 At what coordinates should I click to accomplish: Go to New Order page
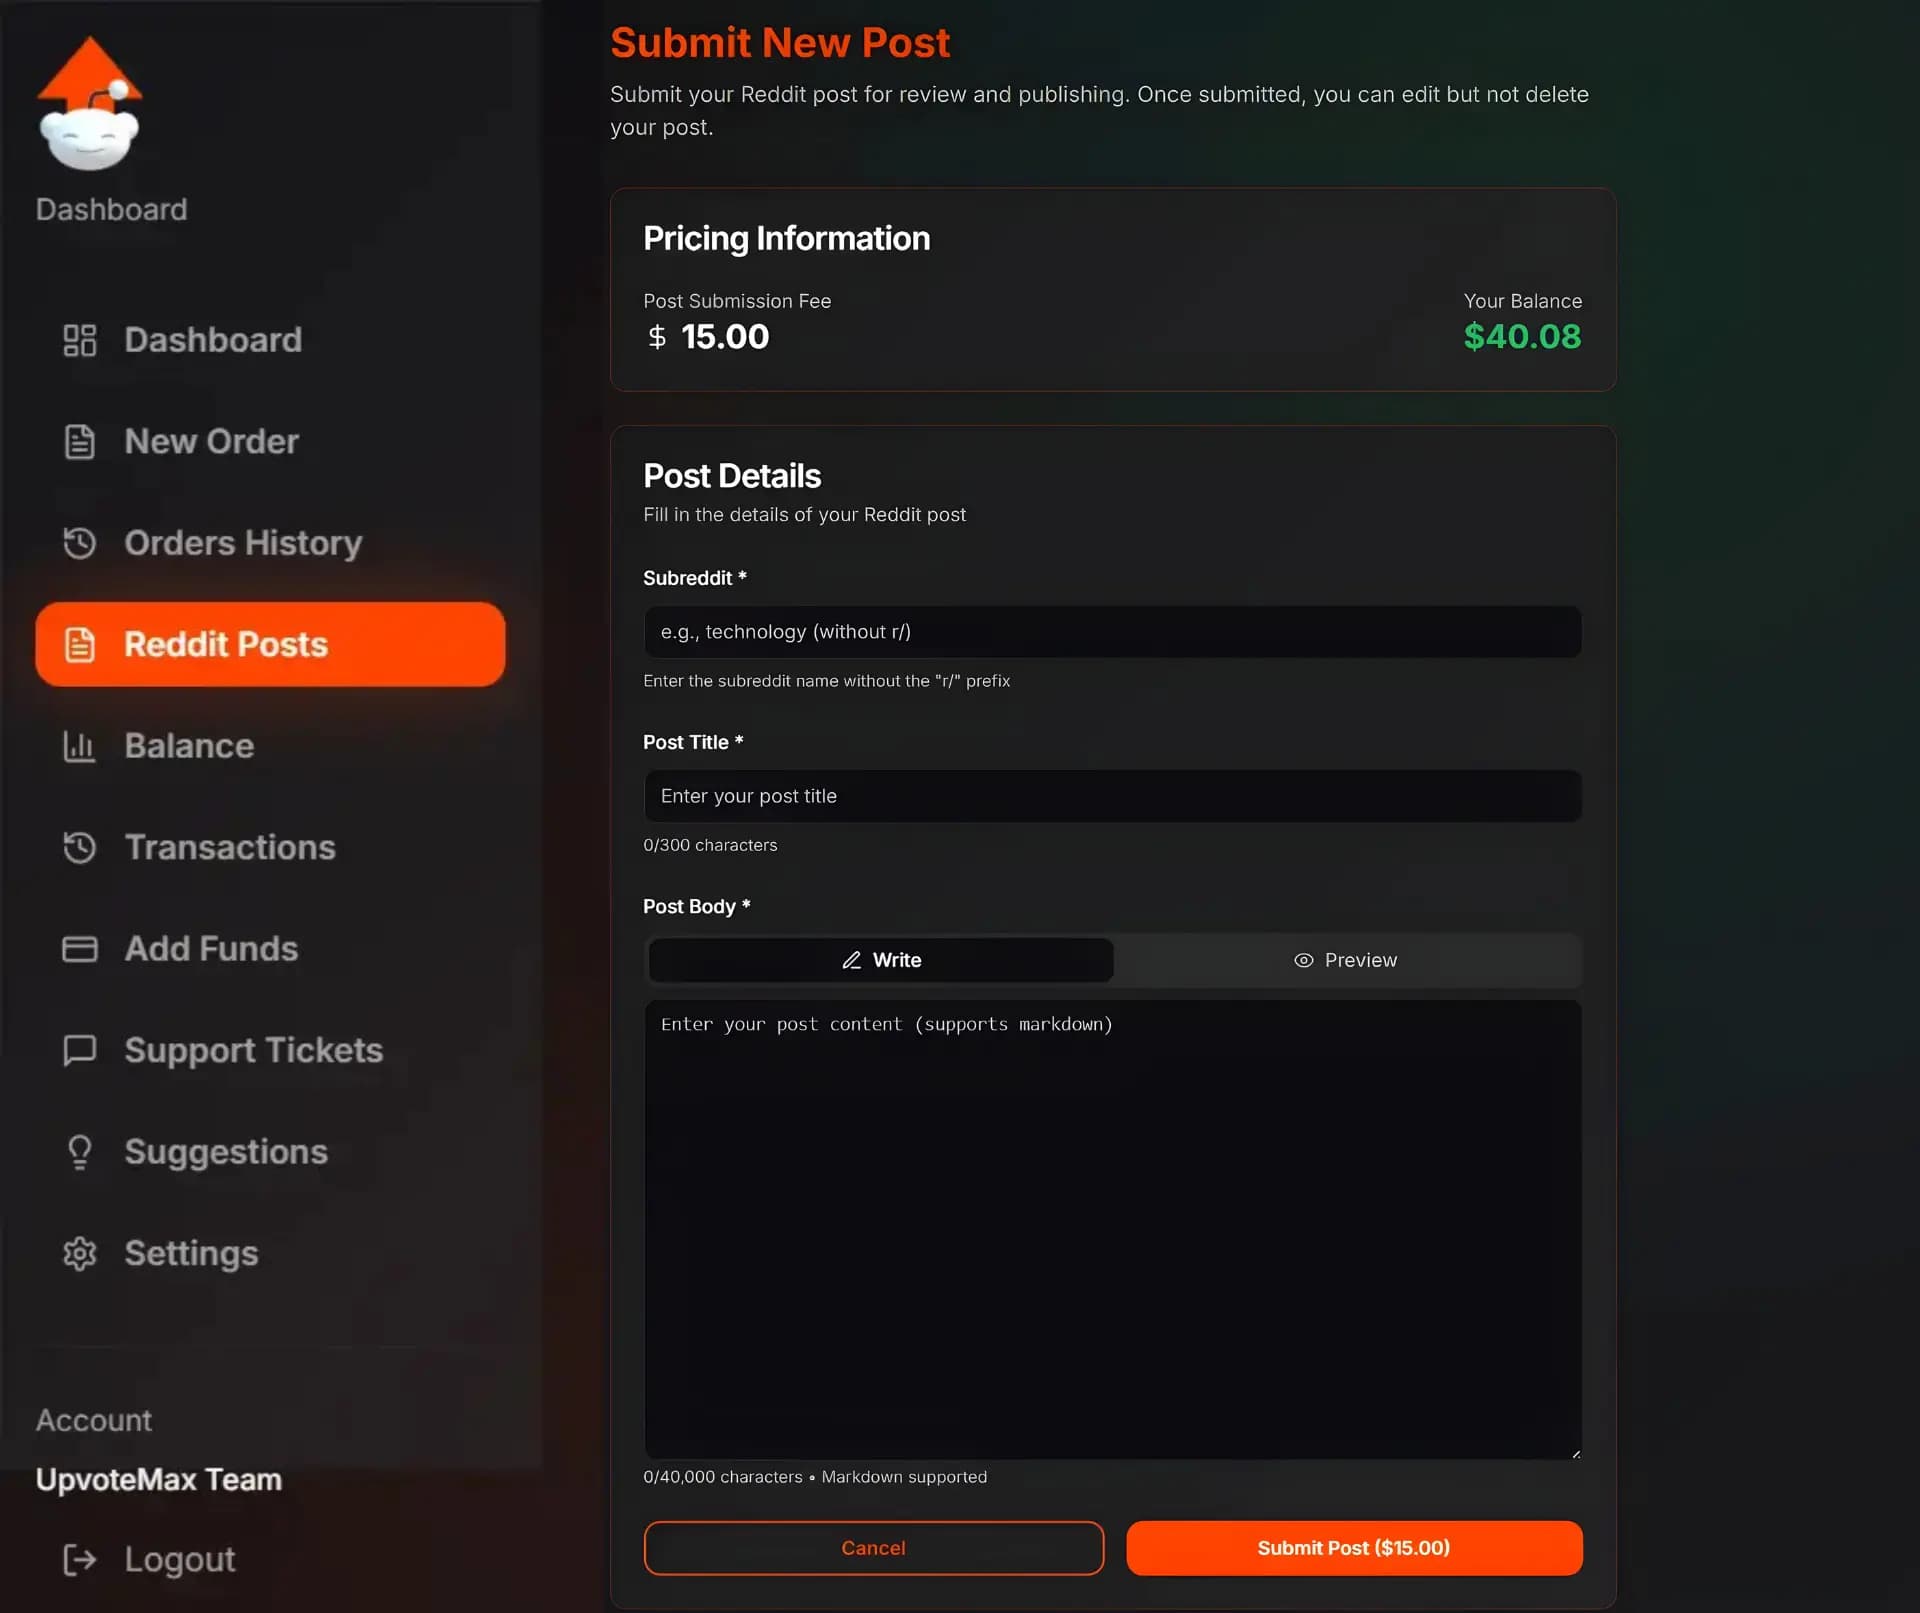coord(270,442)
